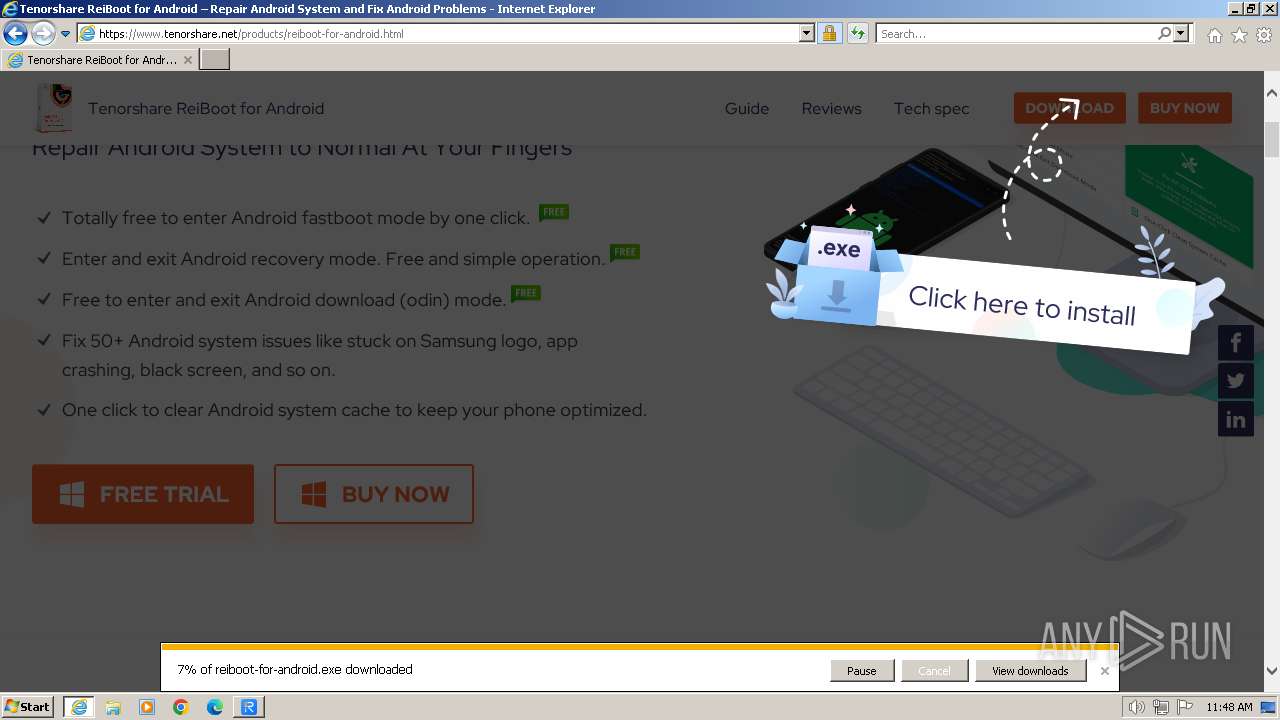The width and height of the screenshot is (1280, 720).
Task: Open Favorites using the star icon
Action: coord(1239,35)
